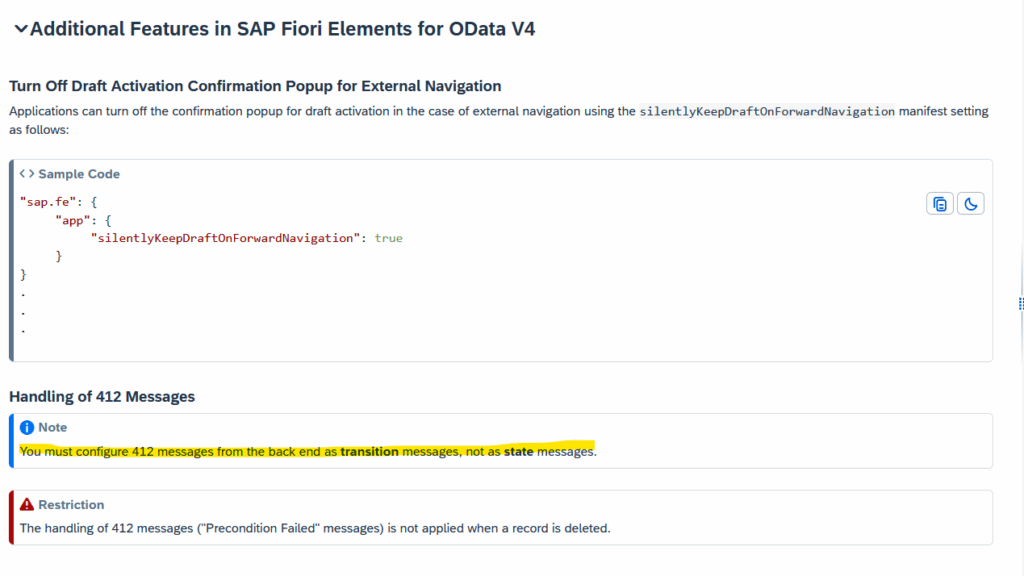
Task: Click the 'true' value in the code
Action: 389,238
